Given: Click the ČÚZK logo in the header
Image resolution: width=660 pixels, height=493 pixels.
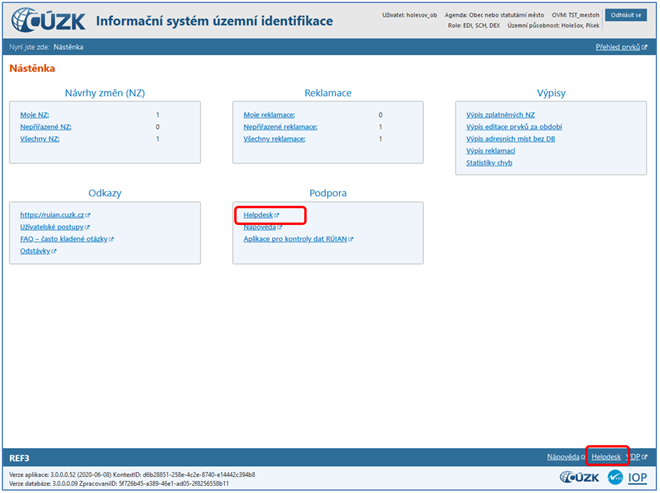Looking at the screenshot, I should coord(48,21).
